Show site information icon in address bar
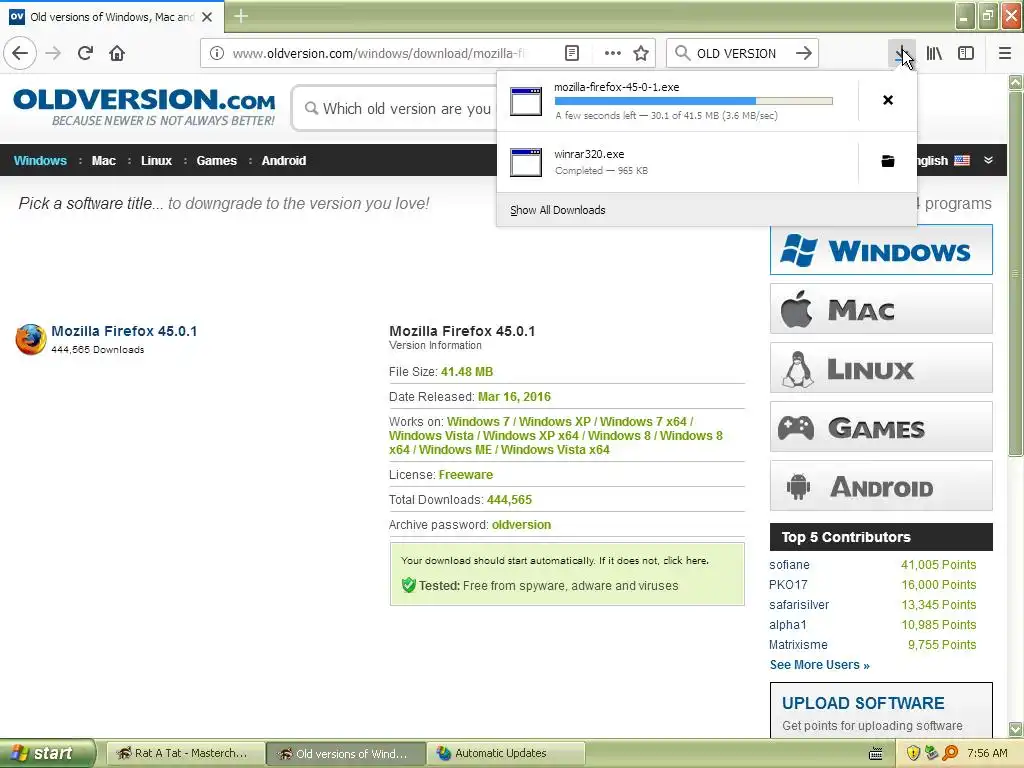The image size is (1024, 768). pyautogui.click(x=217, y=53)
